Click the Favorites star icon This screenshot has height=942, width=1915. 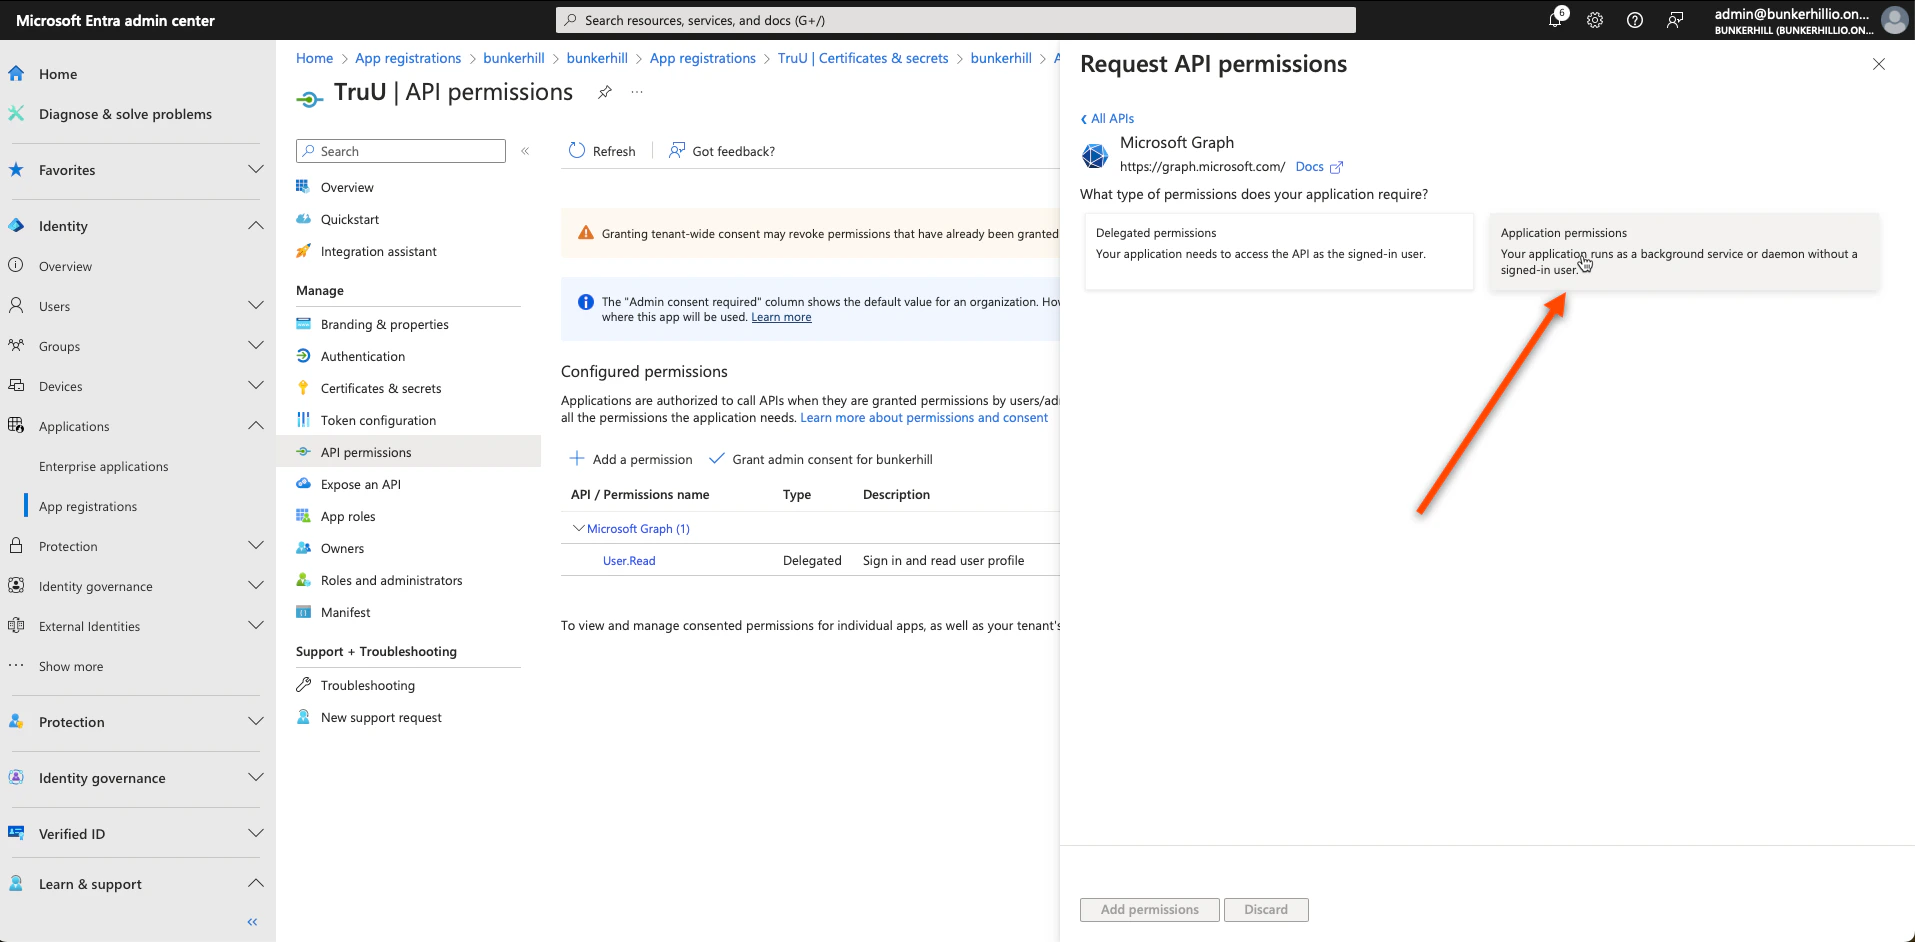tap(16, 169)
